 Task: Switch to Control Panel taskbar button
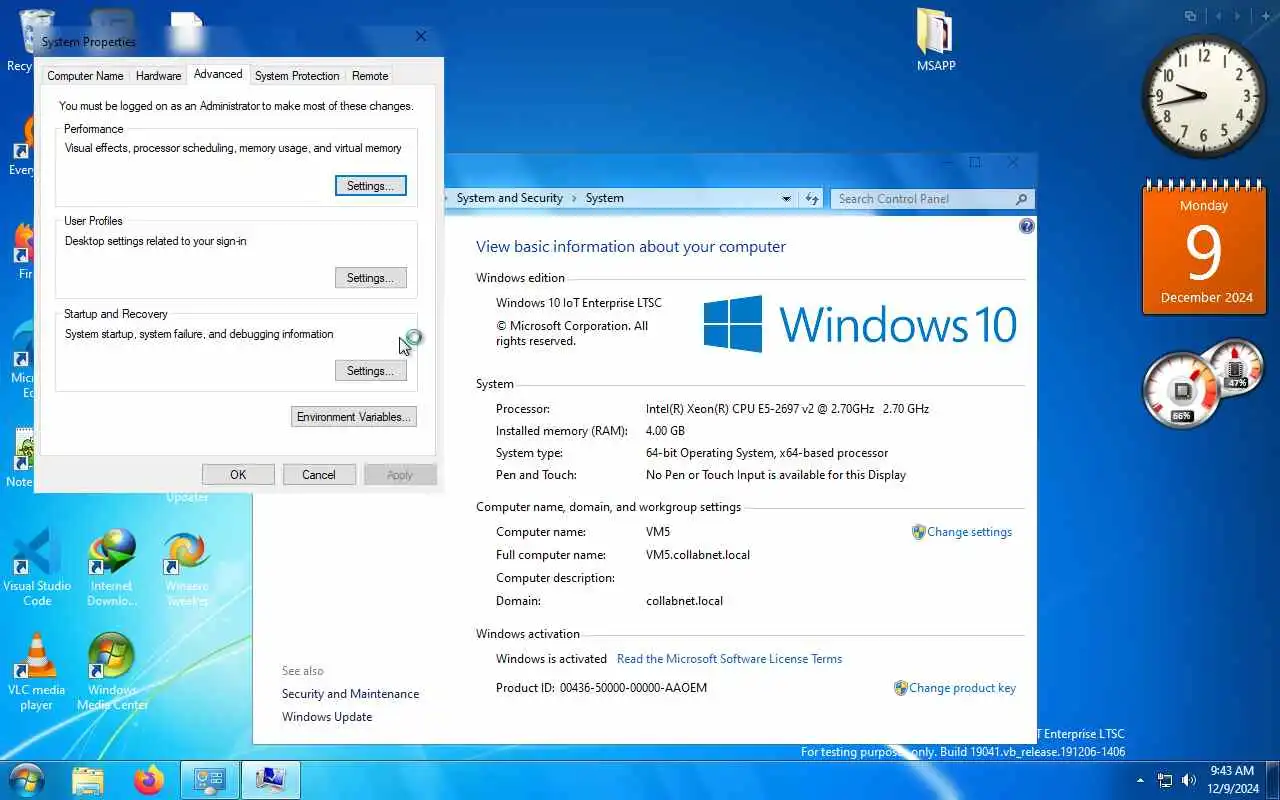point(210,780)
